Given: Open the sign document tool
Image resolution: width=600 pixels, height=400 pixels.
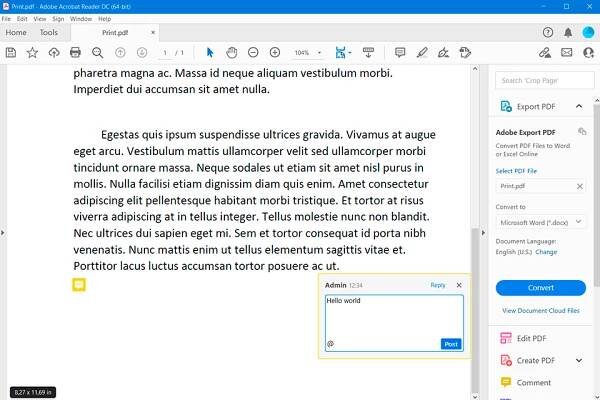Looking at the screenshot, I should (443, 52).
